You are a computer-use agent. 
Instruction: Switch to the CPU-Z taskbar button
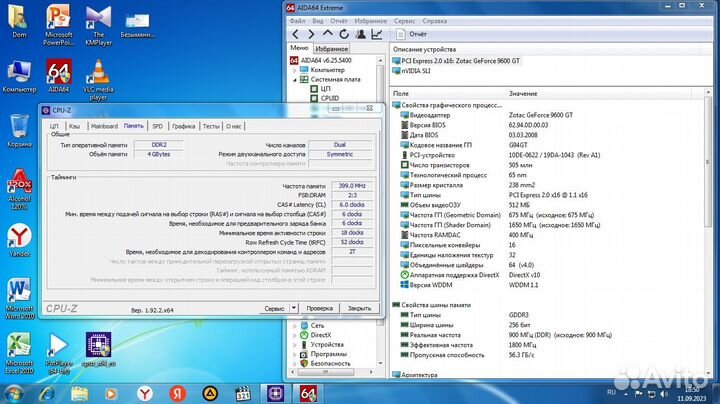tap(276, 393)
